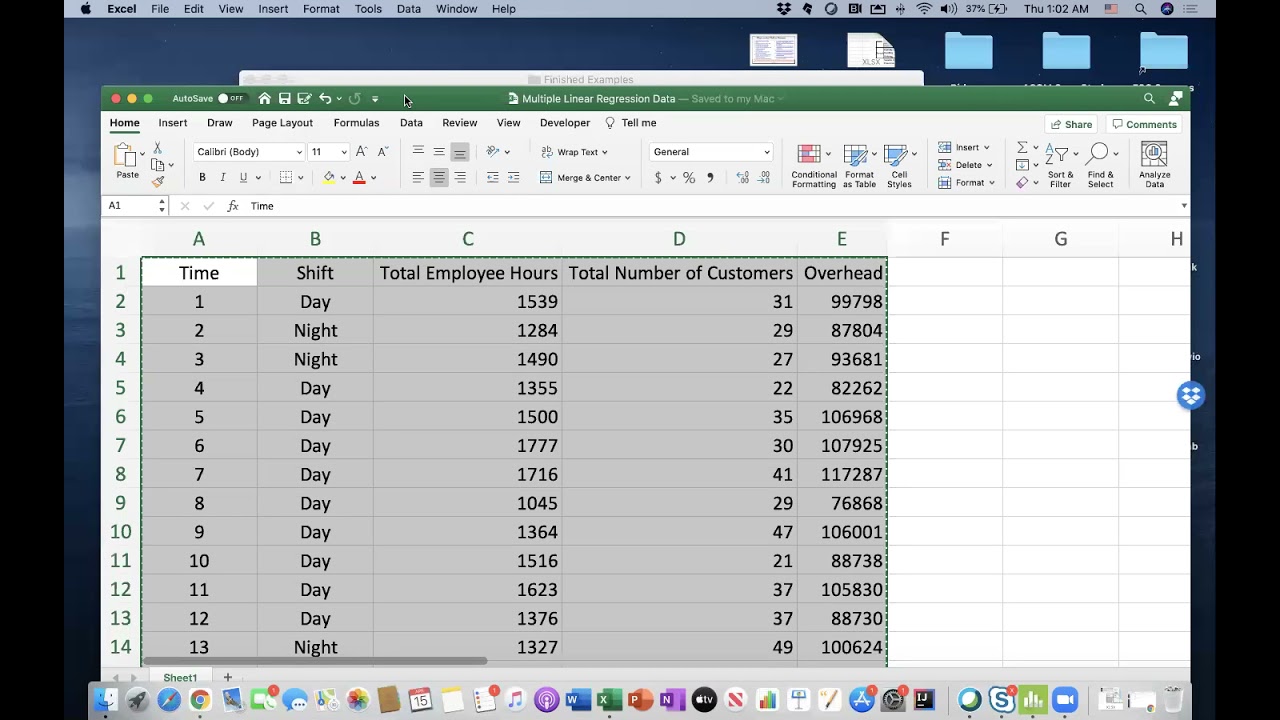The height and width of the screenshot is (720, 1280).
Task: Toggle Center horizontal alignment
Action: pos(439,178)
